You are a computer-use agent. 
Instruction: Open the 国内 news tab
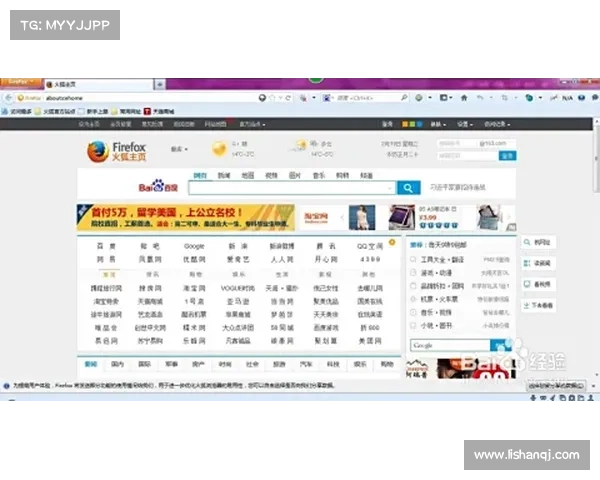click(x=117, y=364)
